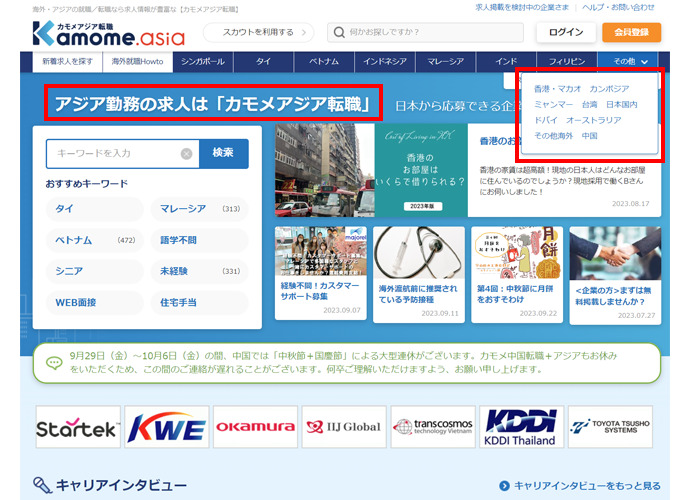Choose その他海外 in the dropdown
The image size is (690, 500).
pos(554,136)
